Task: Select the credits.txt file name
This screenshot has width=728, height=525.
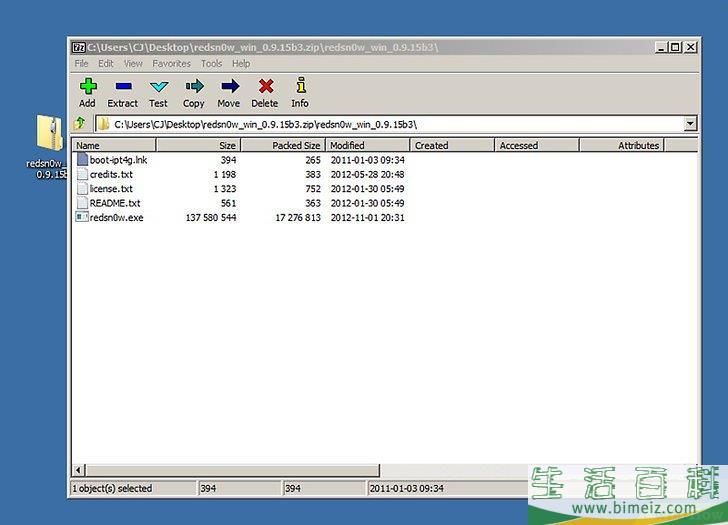Action: 111,174
